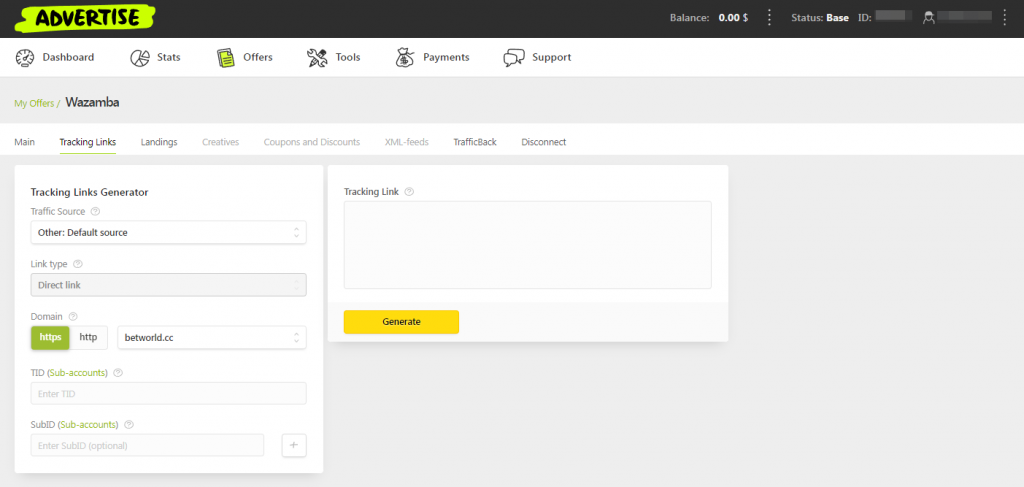Screen dimensions: 1024x487
Task: Click the help icon next to Domain
Action: pos(72,317)
